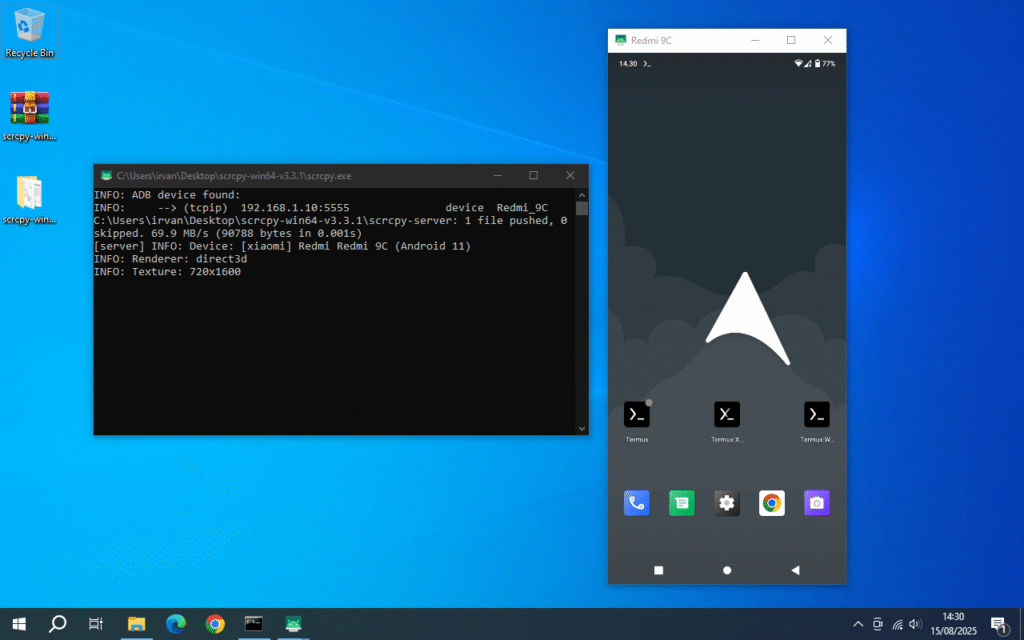The width and height of the screenshot is (1024, 640).
Task: Click the meet now camera tray icon
Action: coord(878,624)
